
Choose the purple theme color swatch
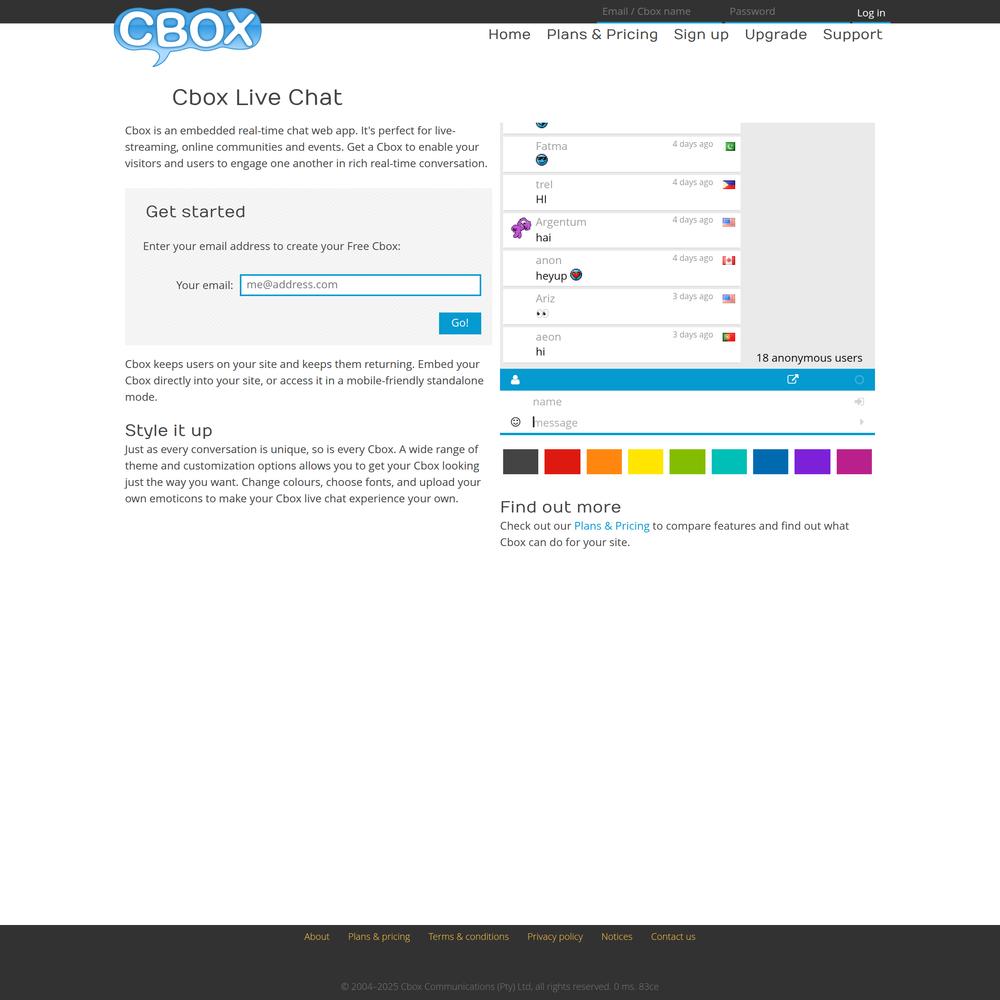pyautogui.click(x=812, y=462)
